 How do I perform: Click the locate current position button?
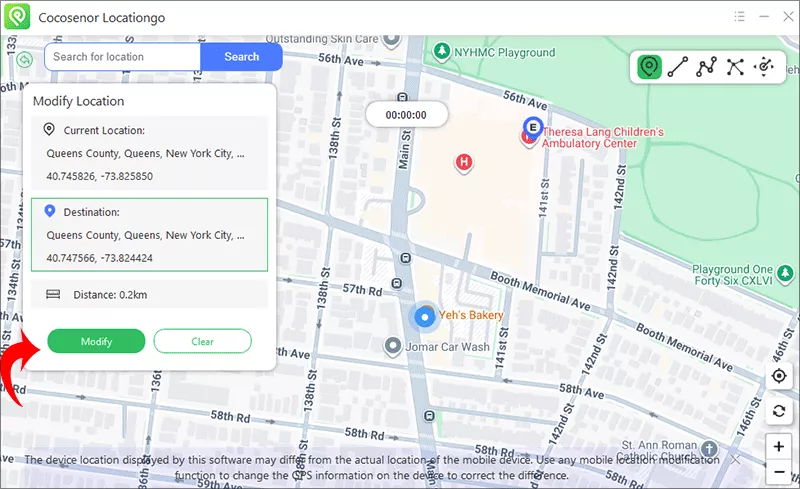tap(779, 376)
